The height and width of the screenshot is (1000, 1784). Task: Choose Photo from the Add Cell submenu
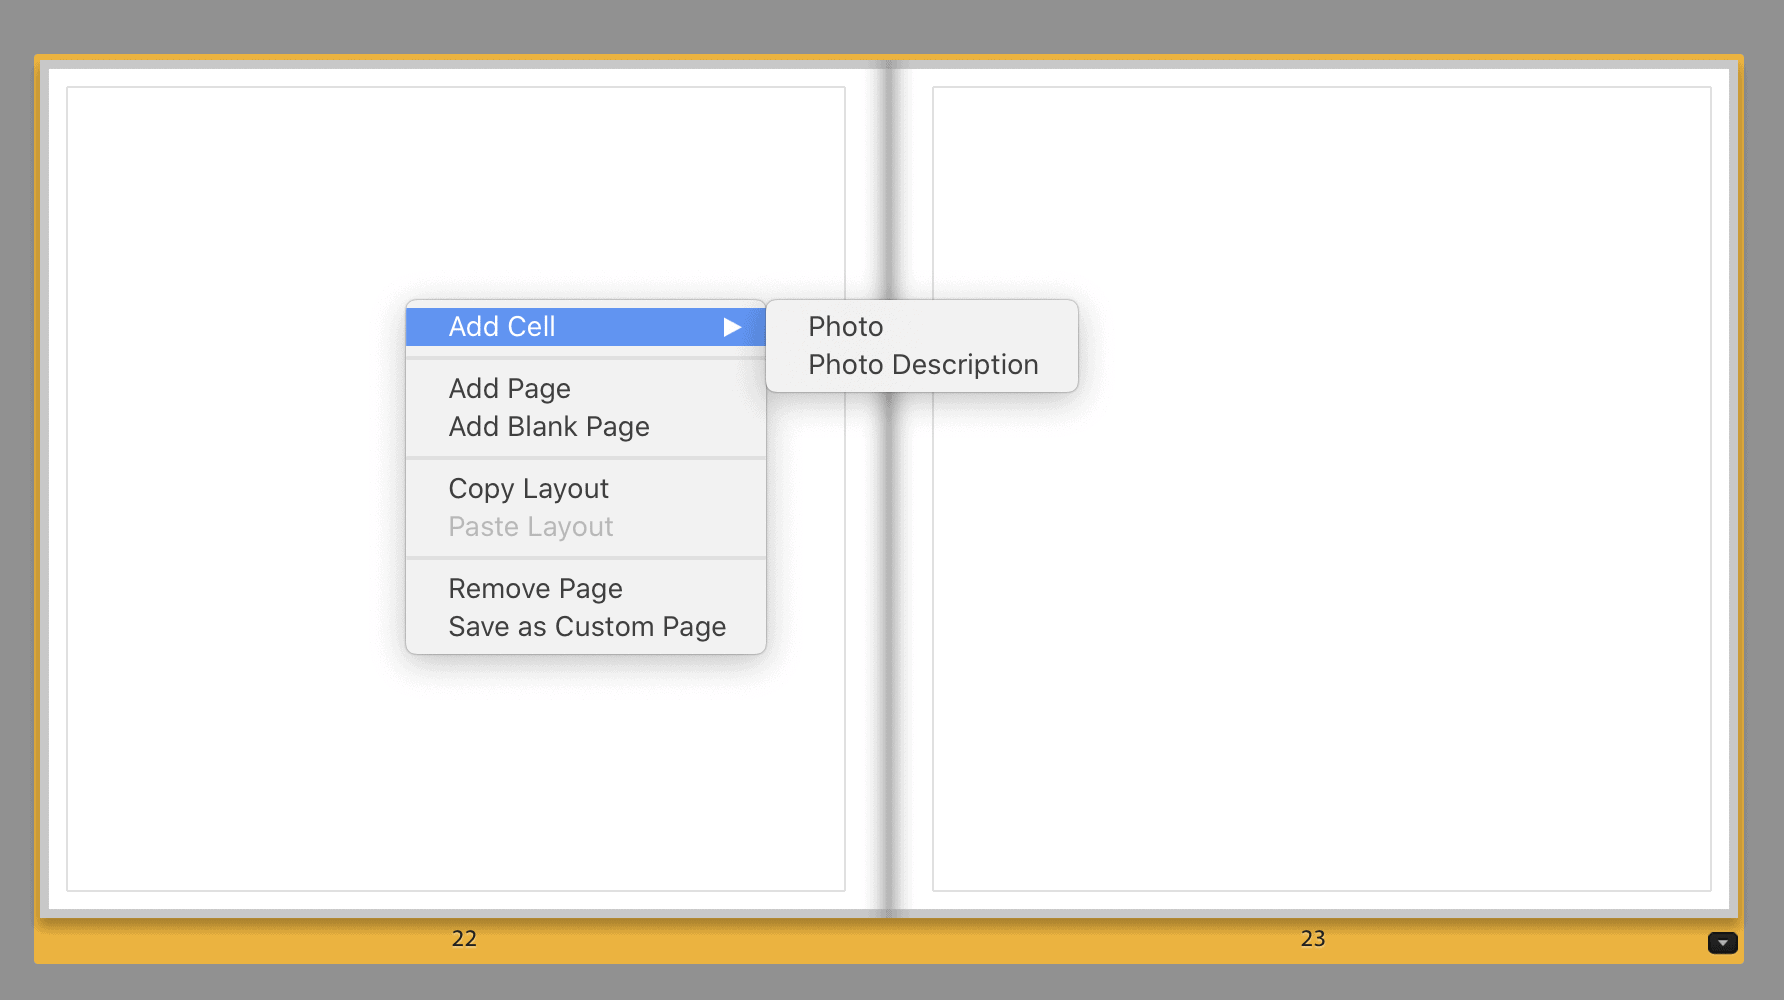[845, 327]
